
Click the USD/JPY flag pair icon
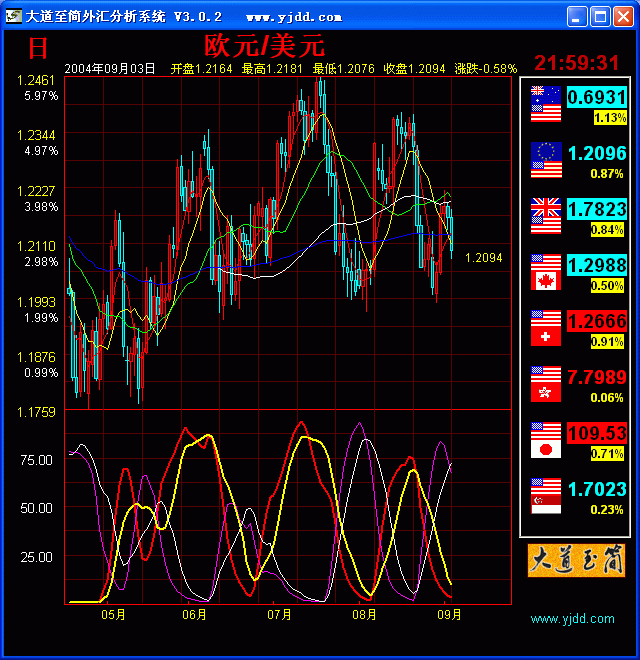click(546, 440)
